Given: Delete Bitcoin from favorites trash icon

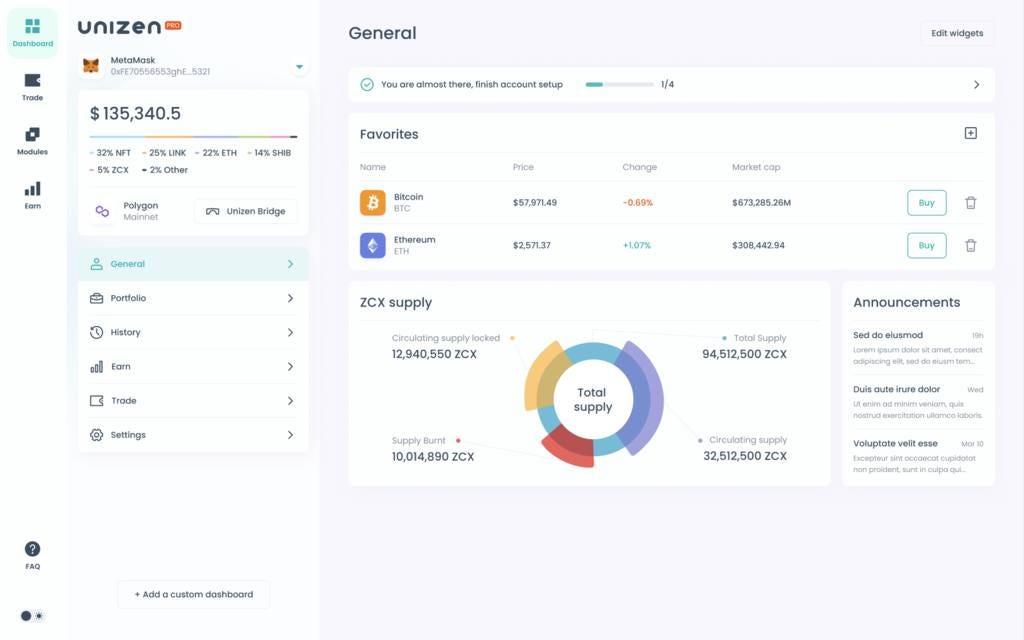Looking at the screenshot, I should (x=970, y=202).
